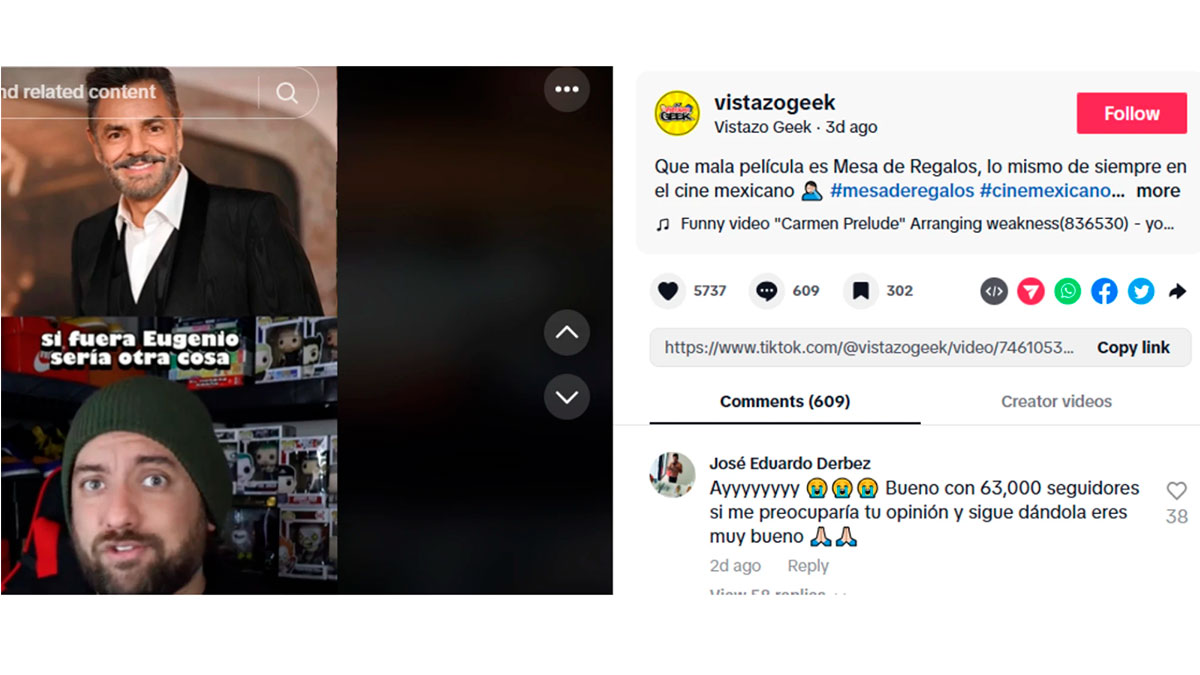Switch to the Creator videos tab
The width and height of the screenshot is (1200, 675).
point(1056,401)
